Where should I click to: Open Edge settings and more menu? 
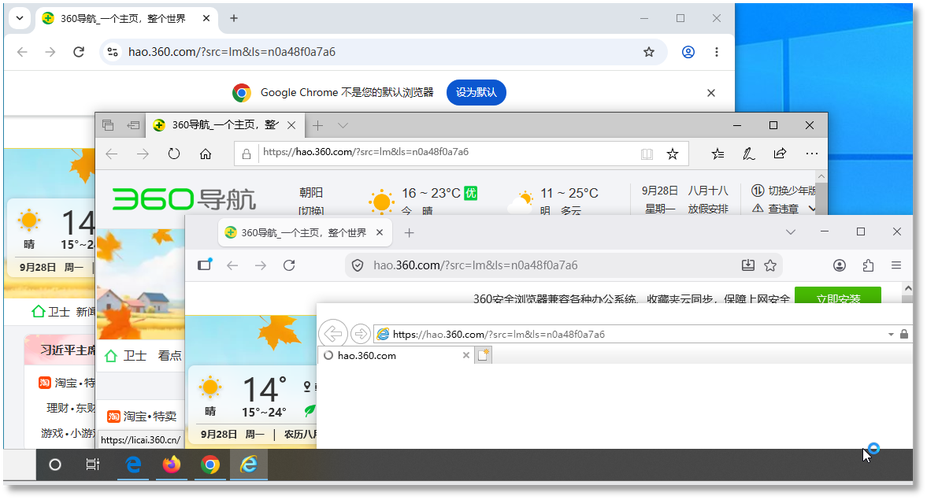click(812, 154)
